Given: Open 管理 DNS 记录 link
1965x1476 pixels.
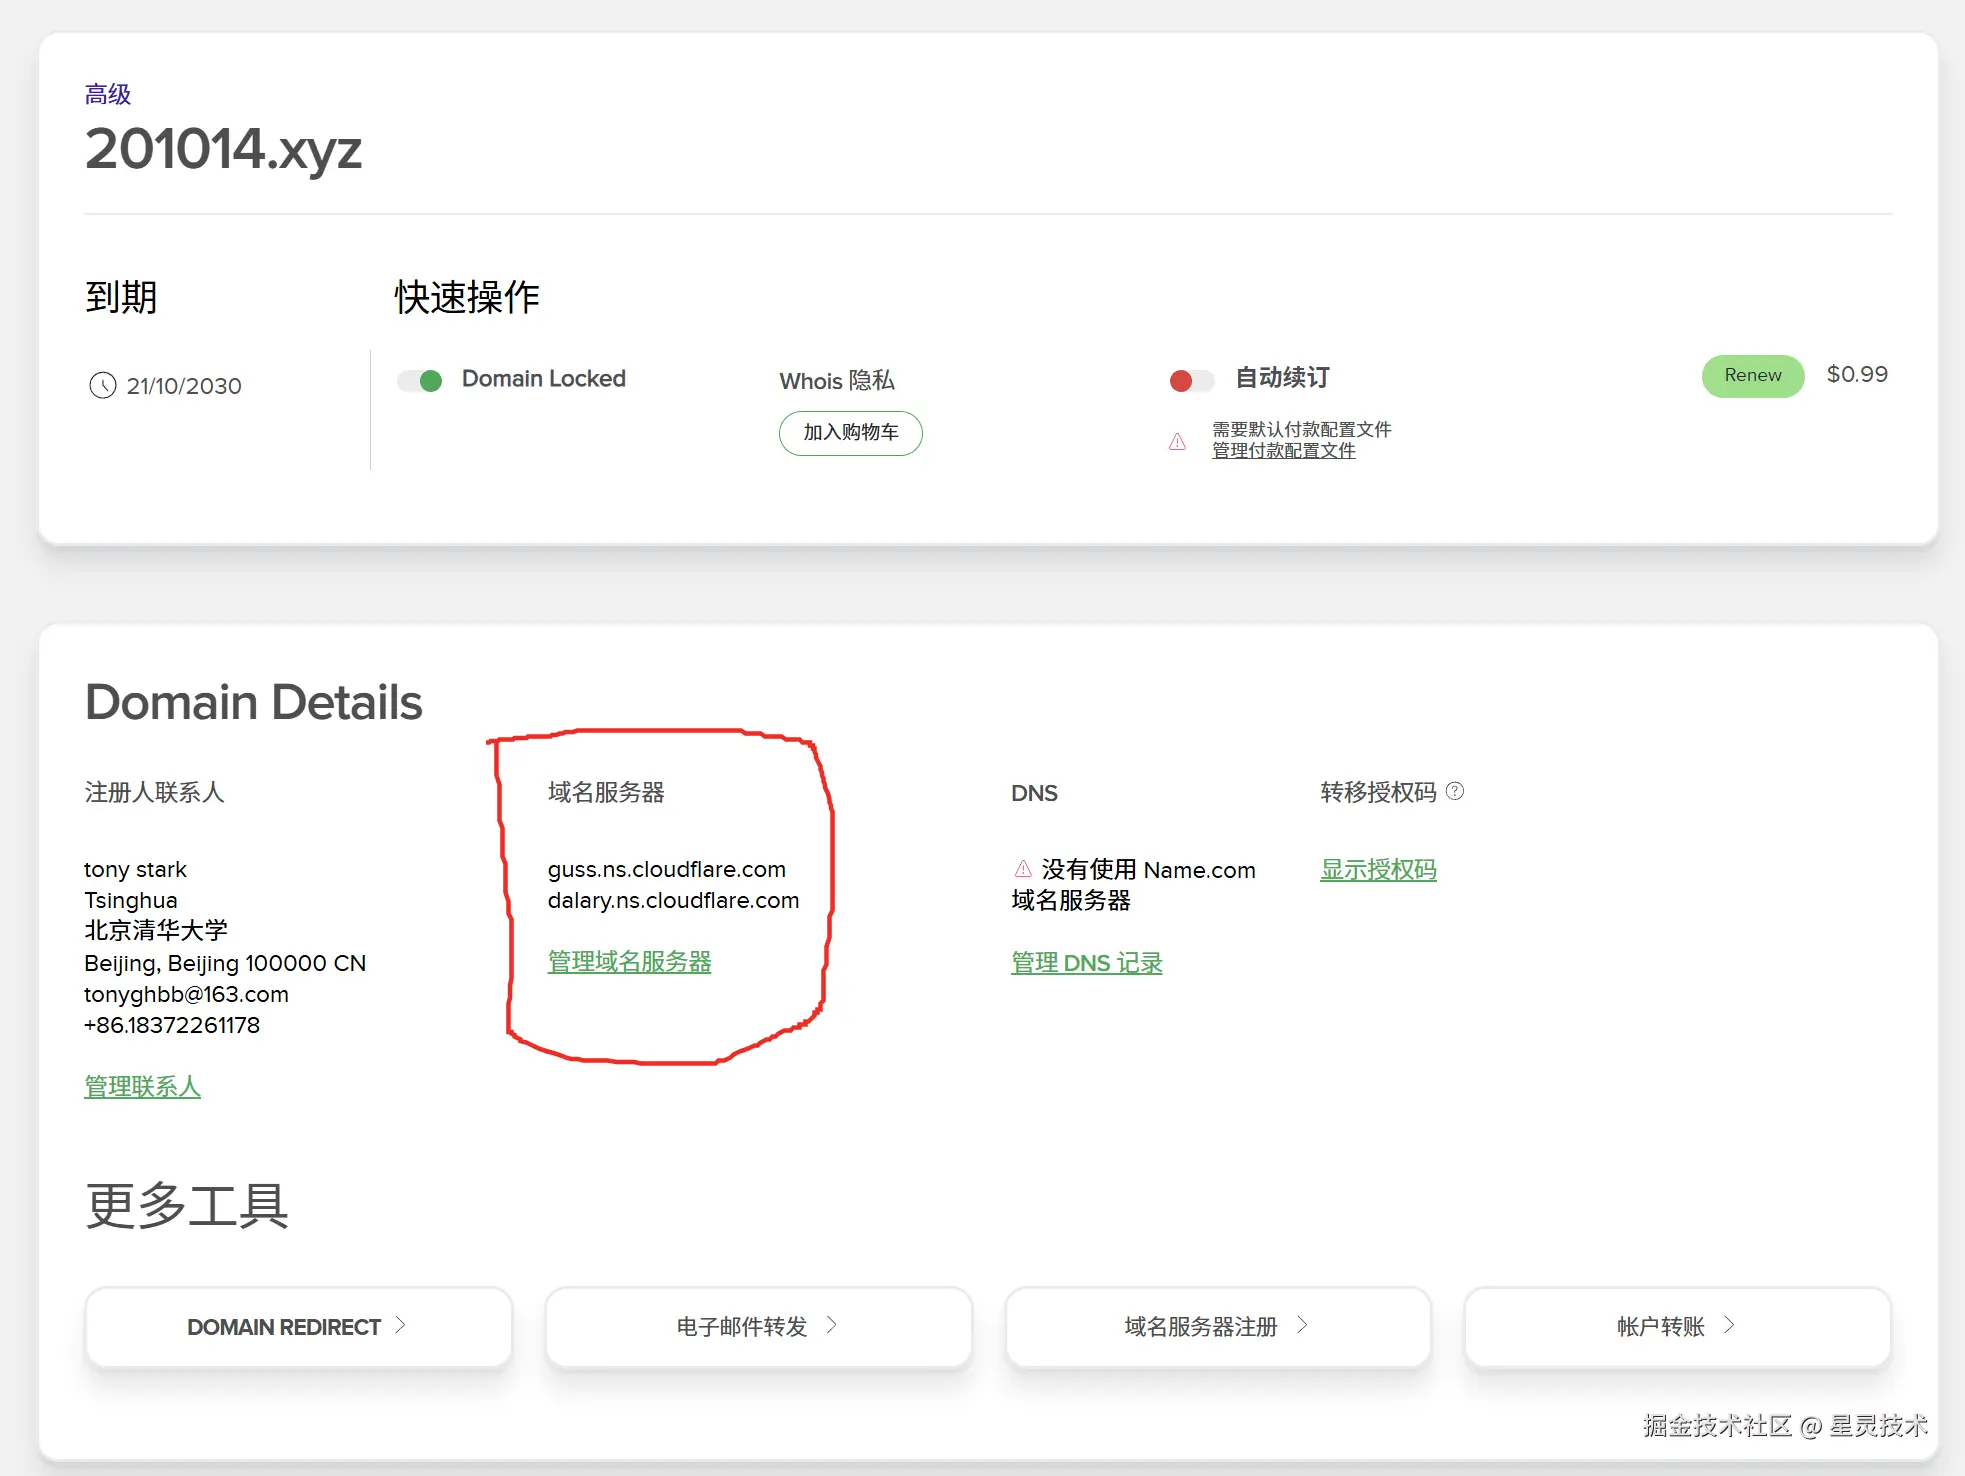Looking at the screenshot, I should coord(1086,963).
